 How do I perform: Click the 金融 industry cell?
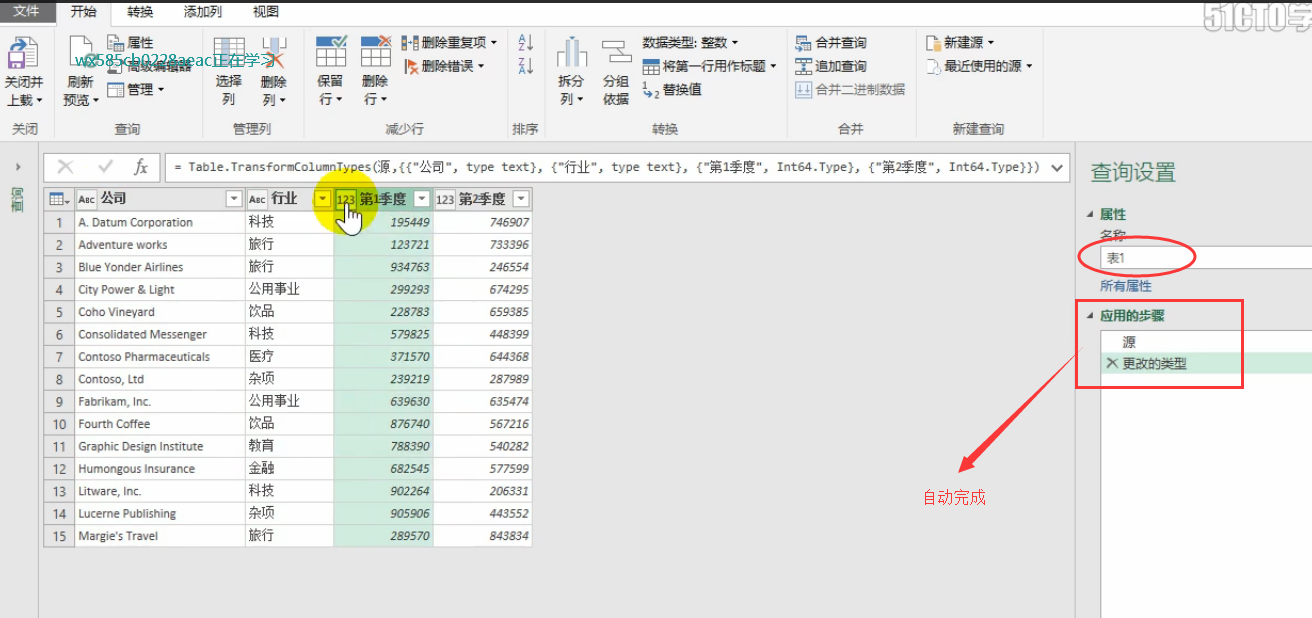click(x=289, y=469)
